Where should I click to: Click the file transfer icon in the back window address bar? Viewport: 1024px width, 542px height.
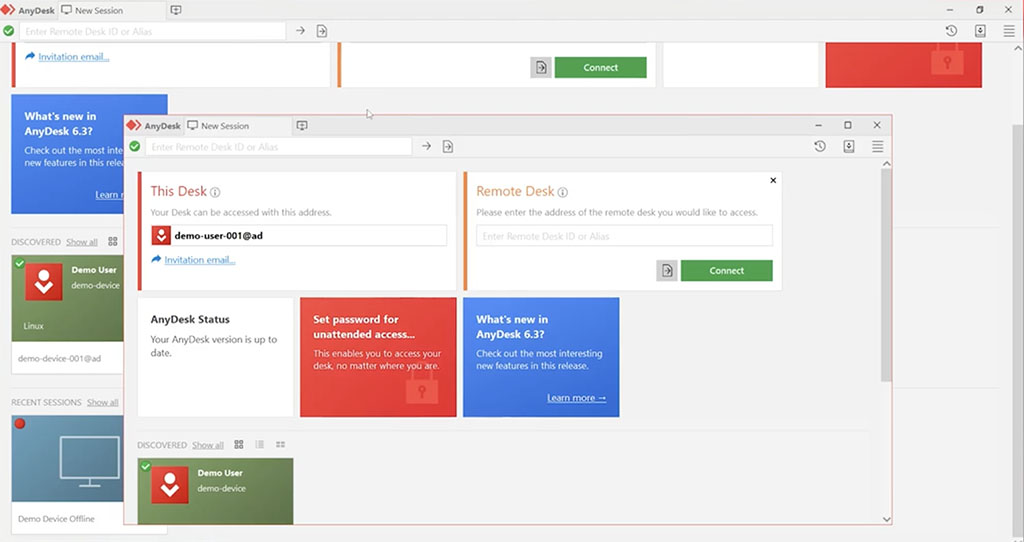[x=322, y=31]
